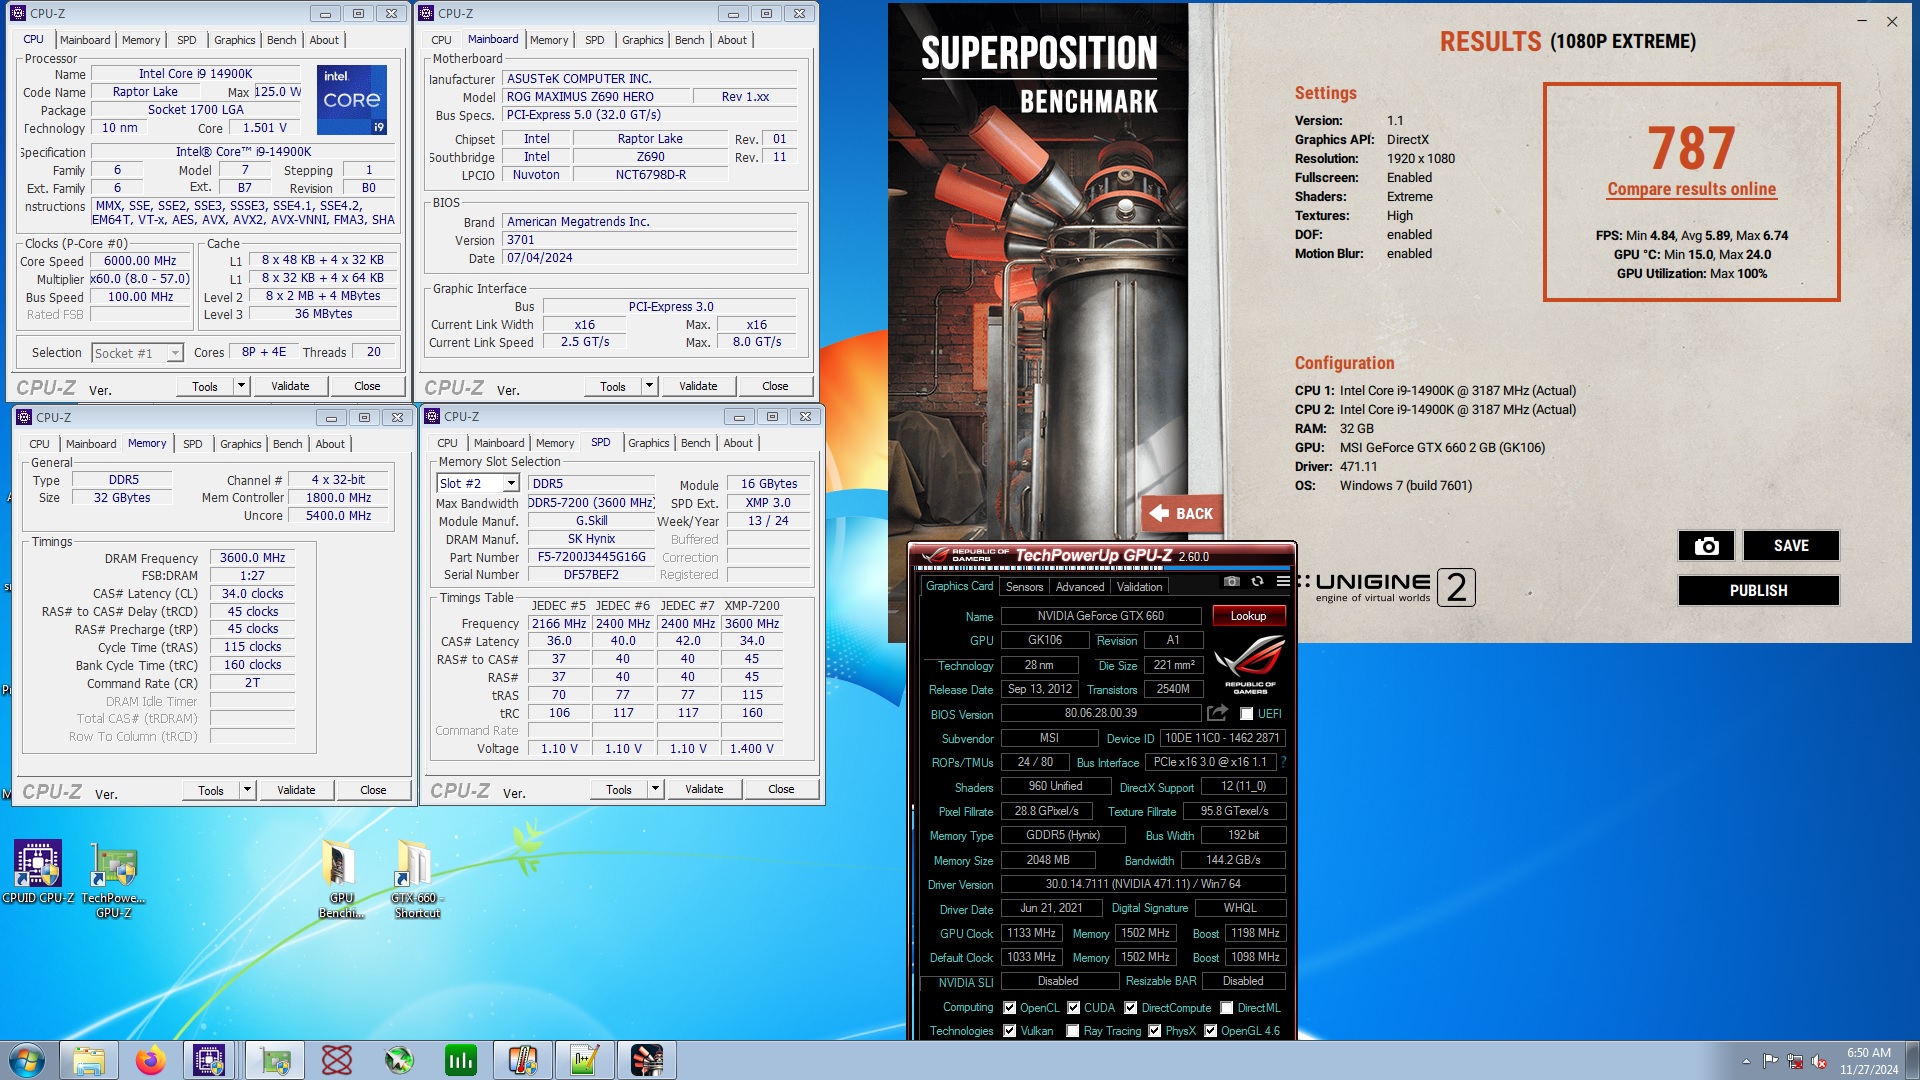Click the SAVE button in Superposition

tap(1791, 545)
